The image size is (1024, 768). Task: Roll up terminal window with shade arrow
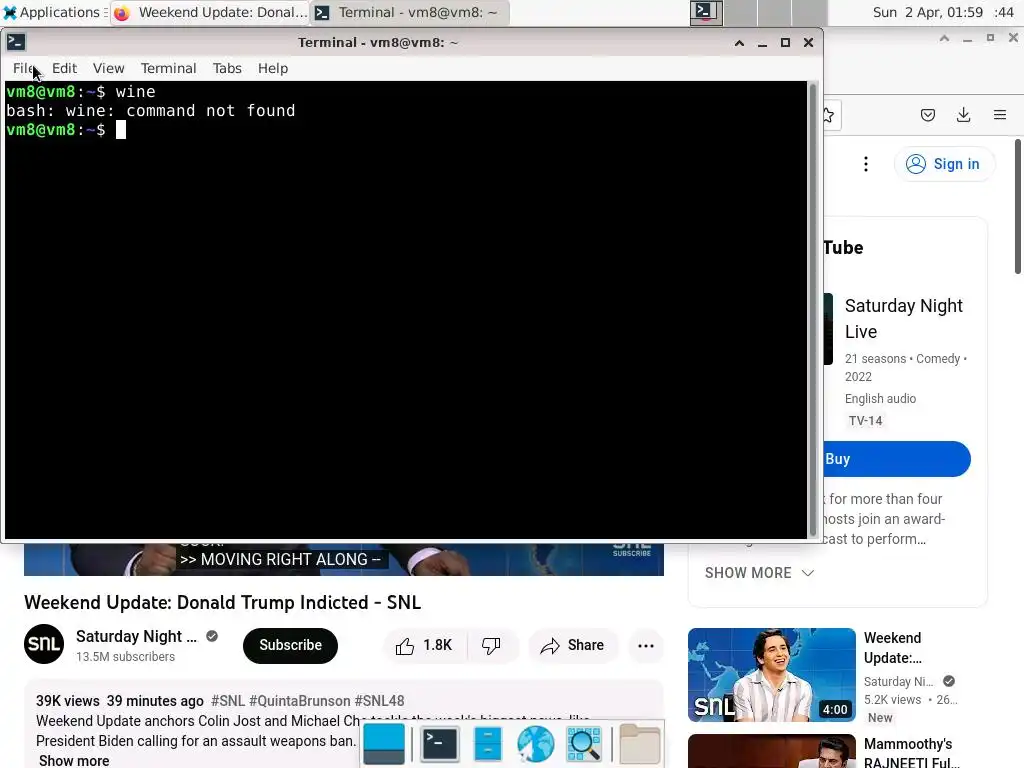tap(739, 42)
